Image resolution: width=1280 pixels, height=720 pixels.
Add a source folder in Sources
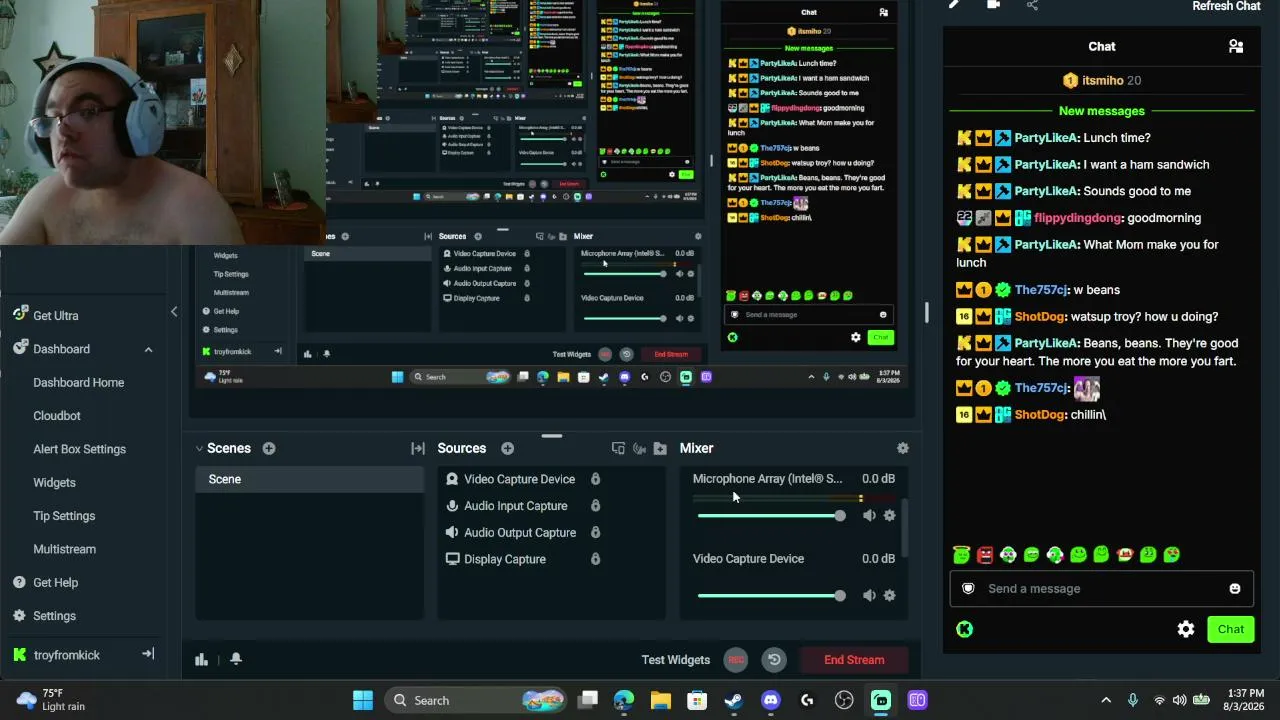[x=660, y=448]
